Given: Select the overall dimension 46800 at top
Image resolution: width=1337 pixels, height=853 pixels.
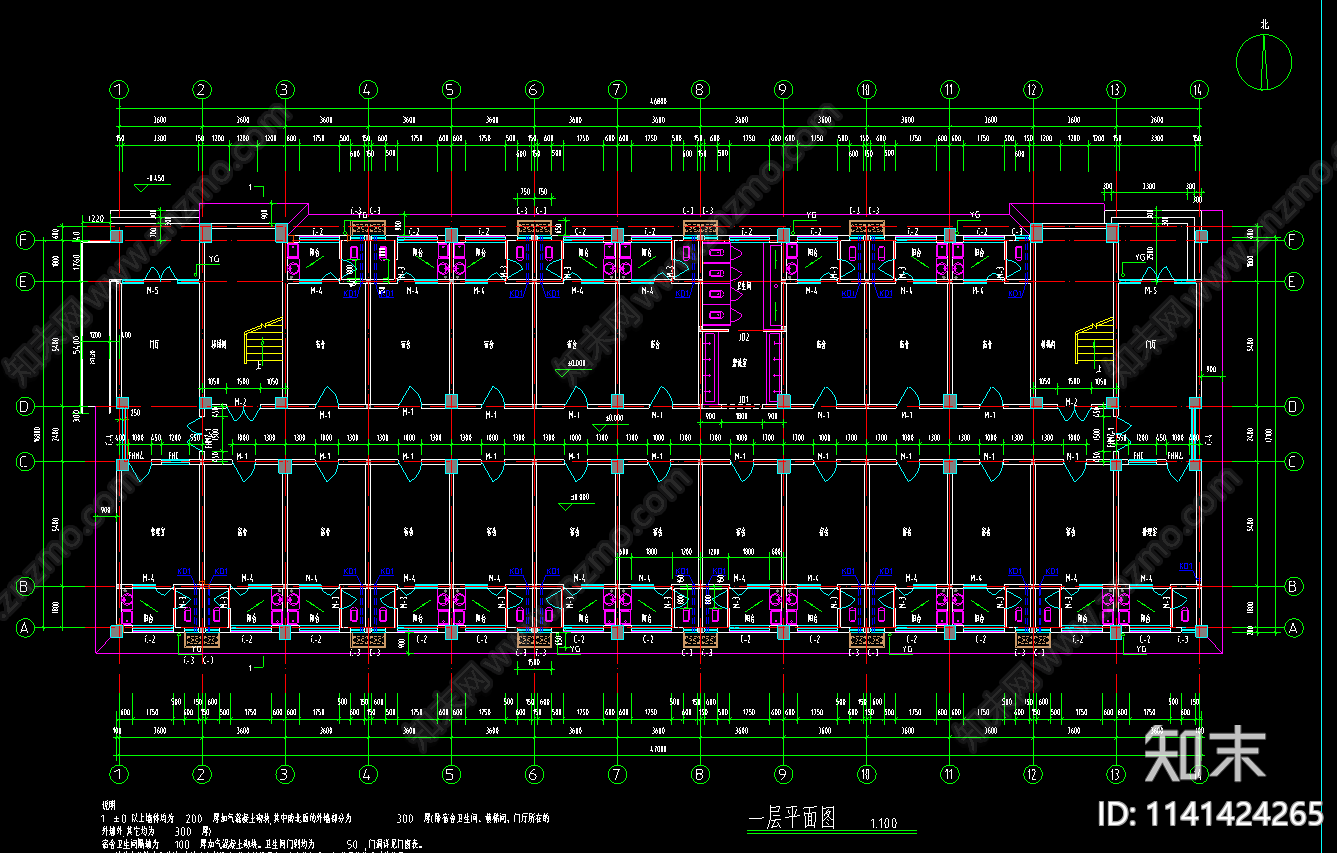Looking at the screenshot, I should point(658,101).
